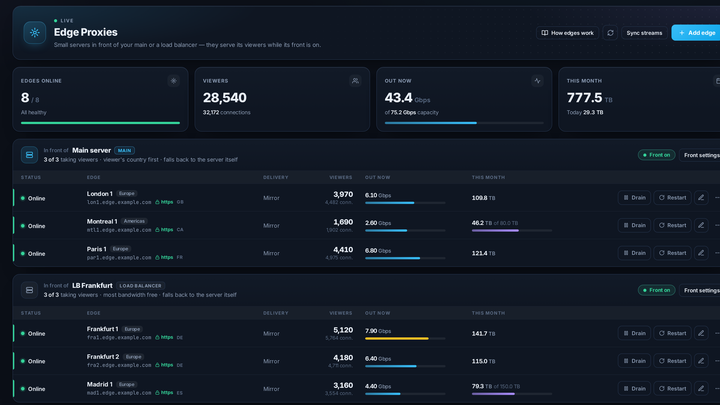The image size is (720, 405).
Task: Click the Frankfurt 1 https lock icon
Action: [157, 338]
